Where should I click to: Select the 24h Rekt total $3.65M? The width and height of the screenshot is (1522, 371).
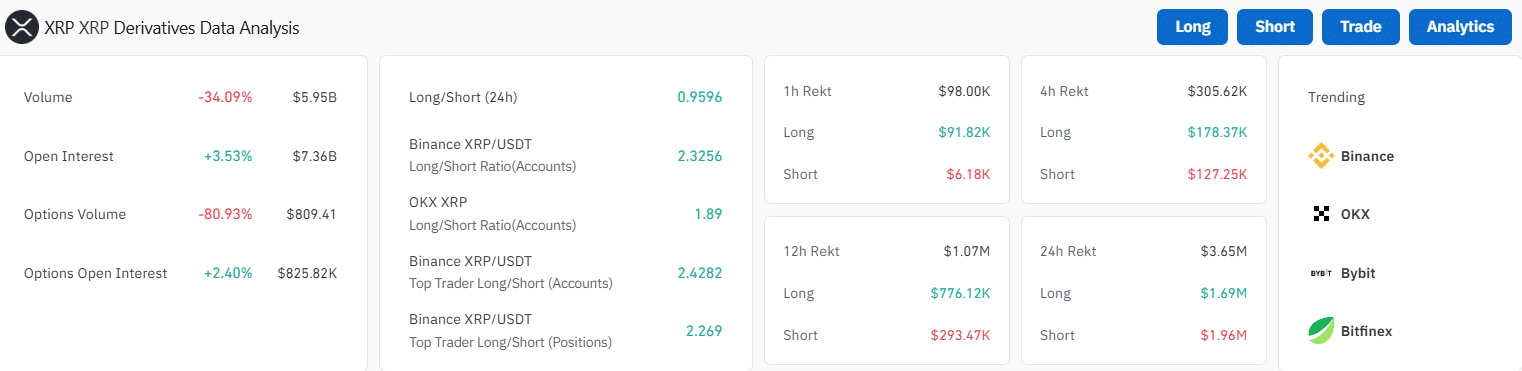point(1224,251)
